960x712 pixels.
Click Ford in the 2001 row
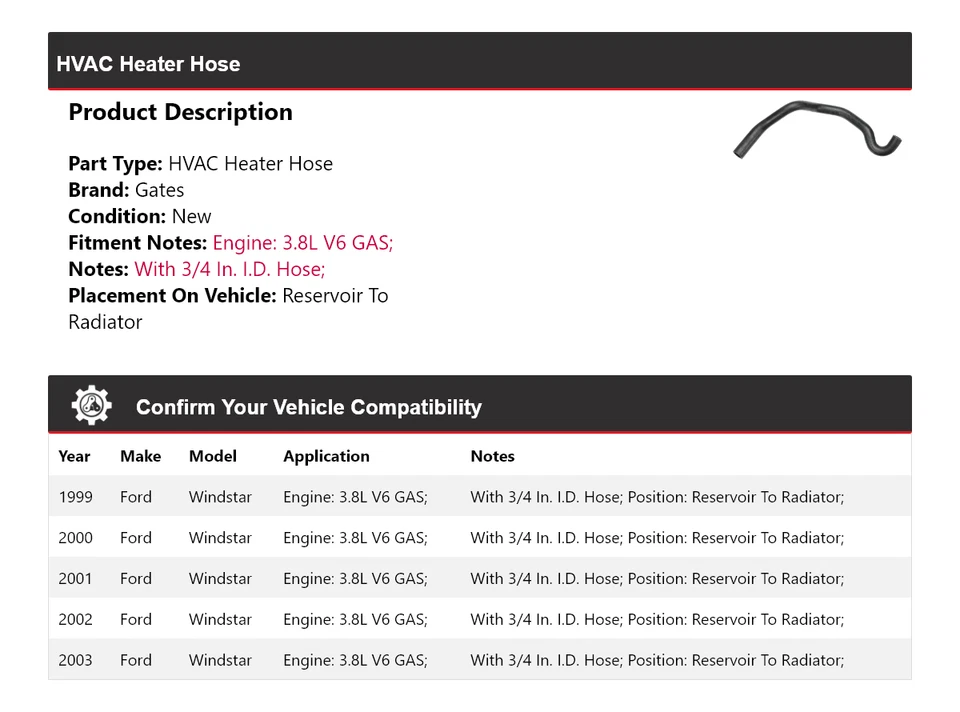[x=136, y=579]
